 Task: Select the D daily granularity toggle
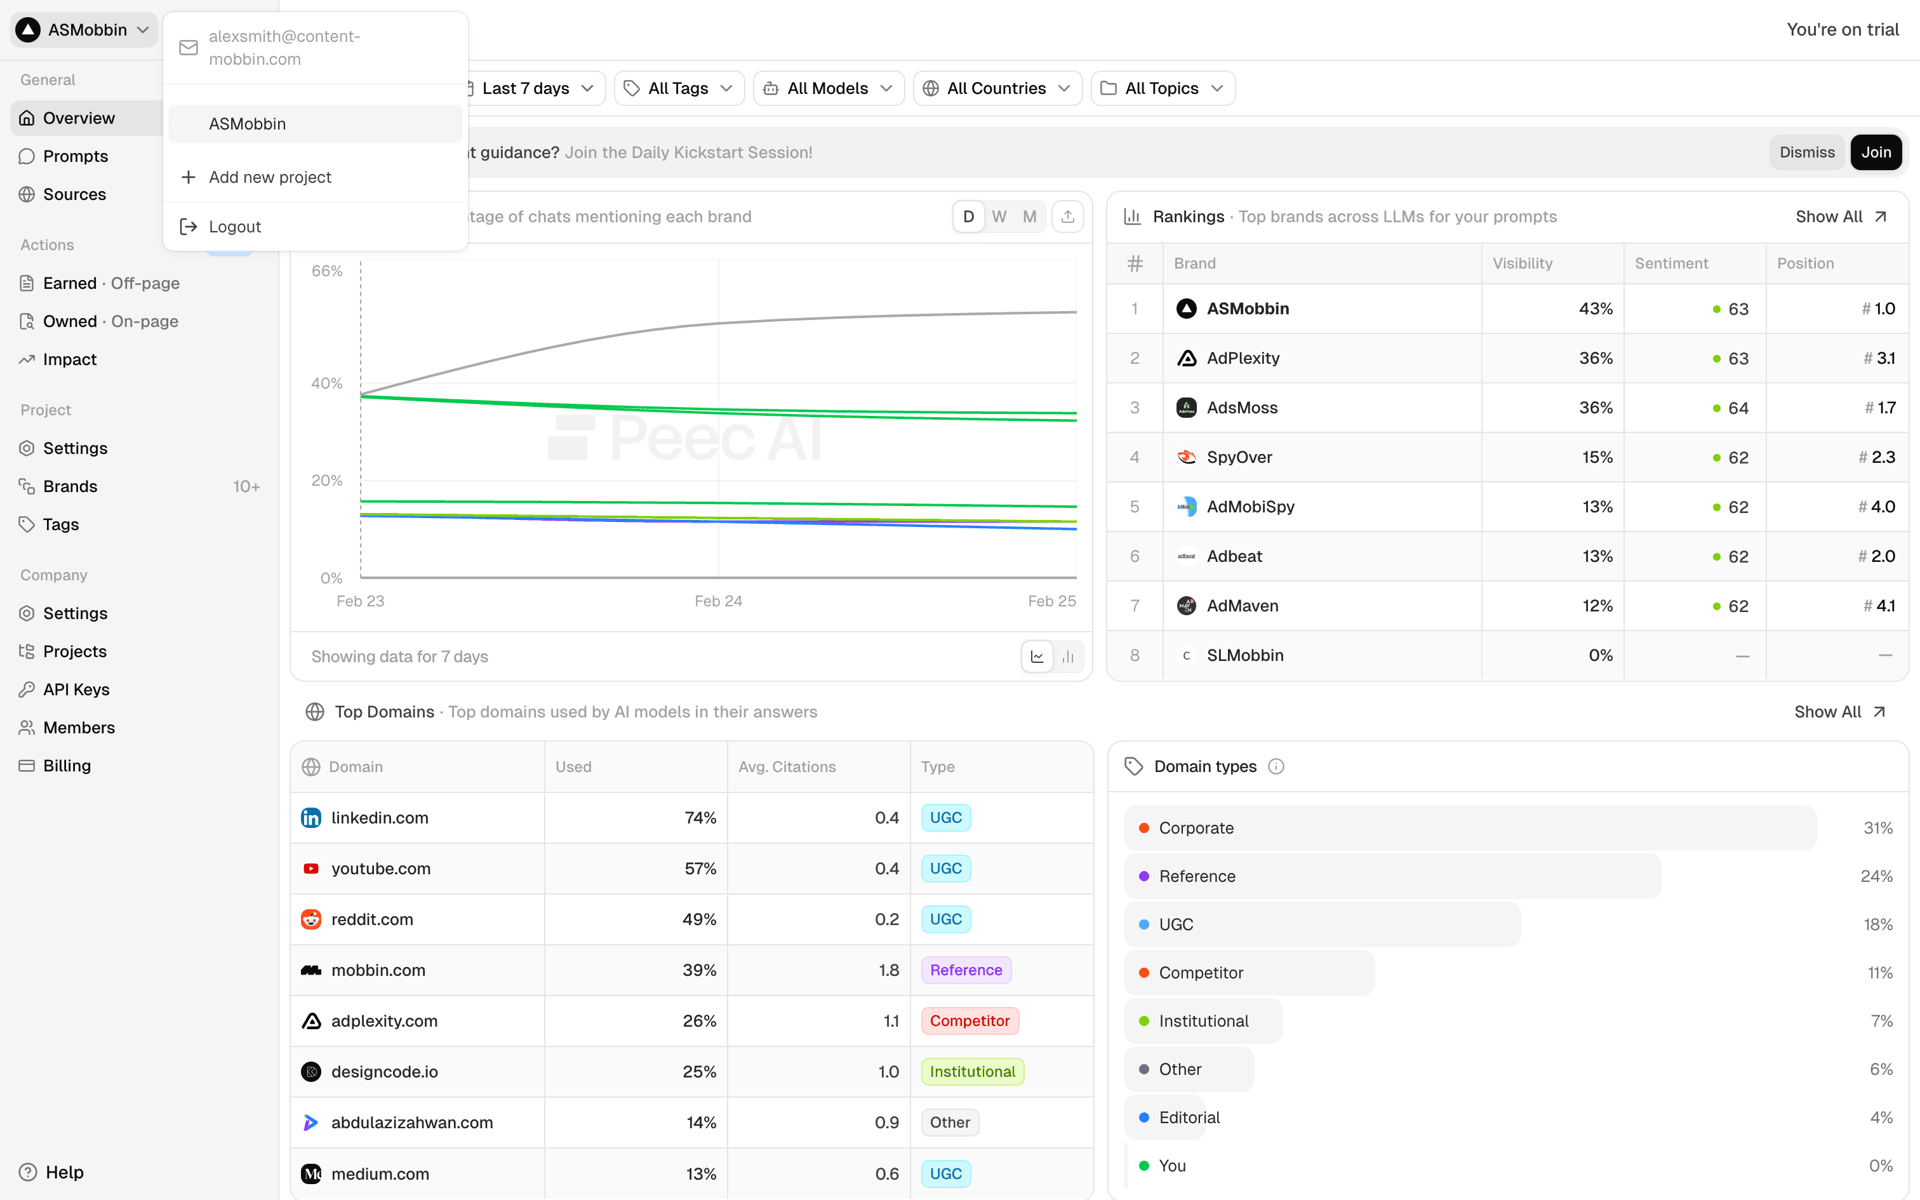(968, 217)
